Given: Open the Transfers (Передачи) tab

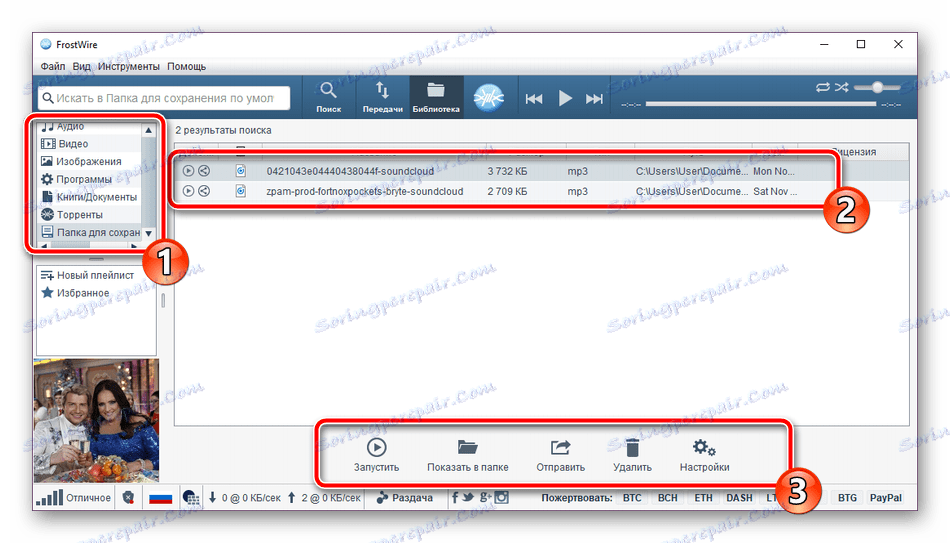Looking at the screenshot, I should coord(382,97).
